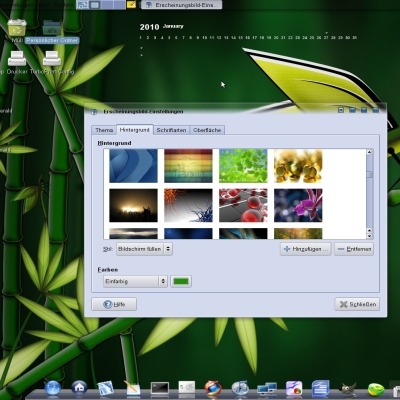Click the wallpaper list scrollbar bottom down arrow
The width and height of the screenshot is (400, 400).
point(369,236)
